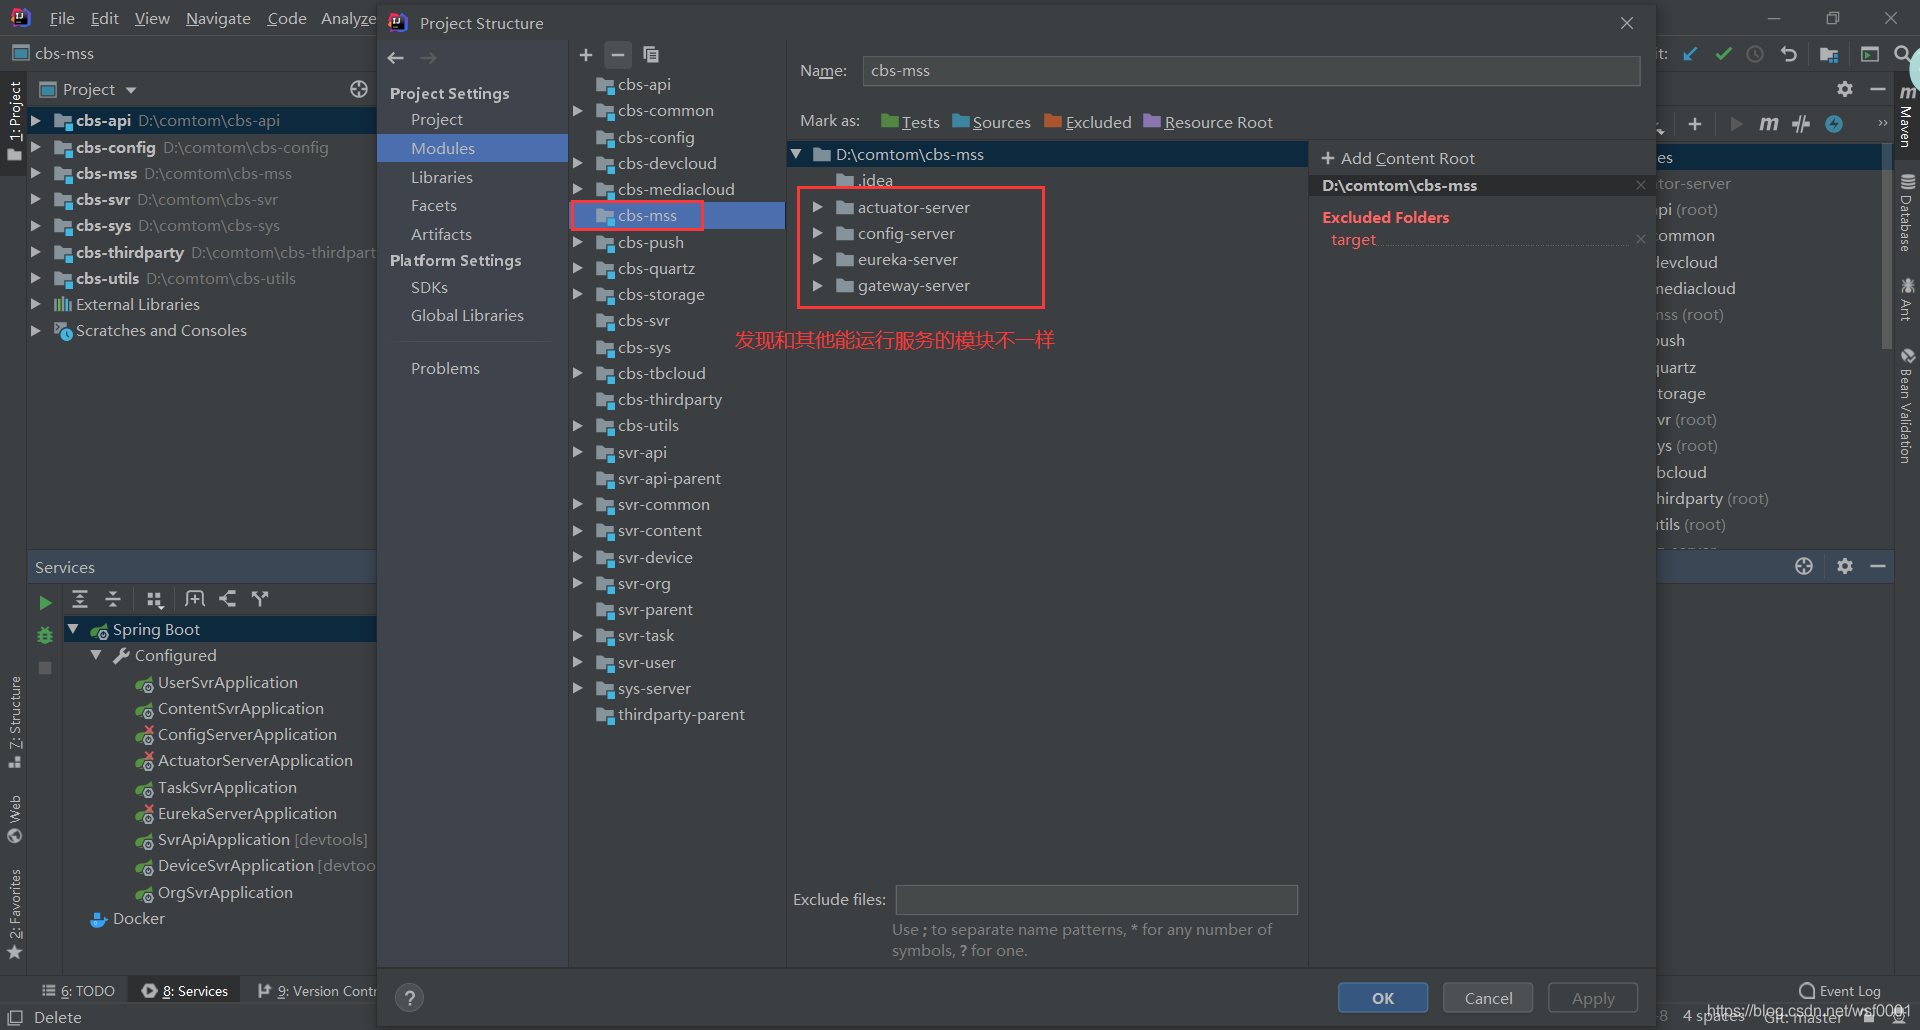Viewport: 1920px width, 1030px height.
Task: Copy module using the copy icon
Action: click(x=651, y=55)
